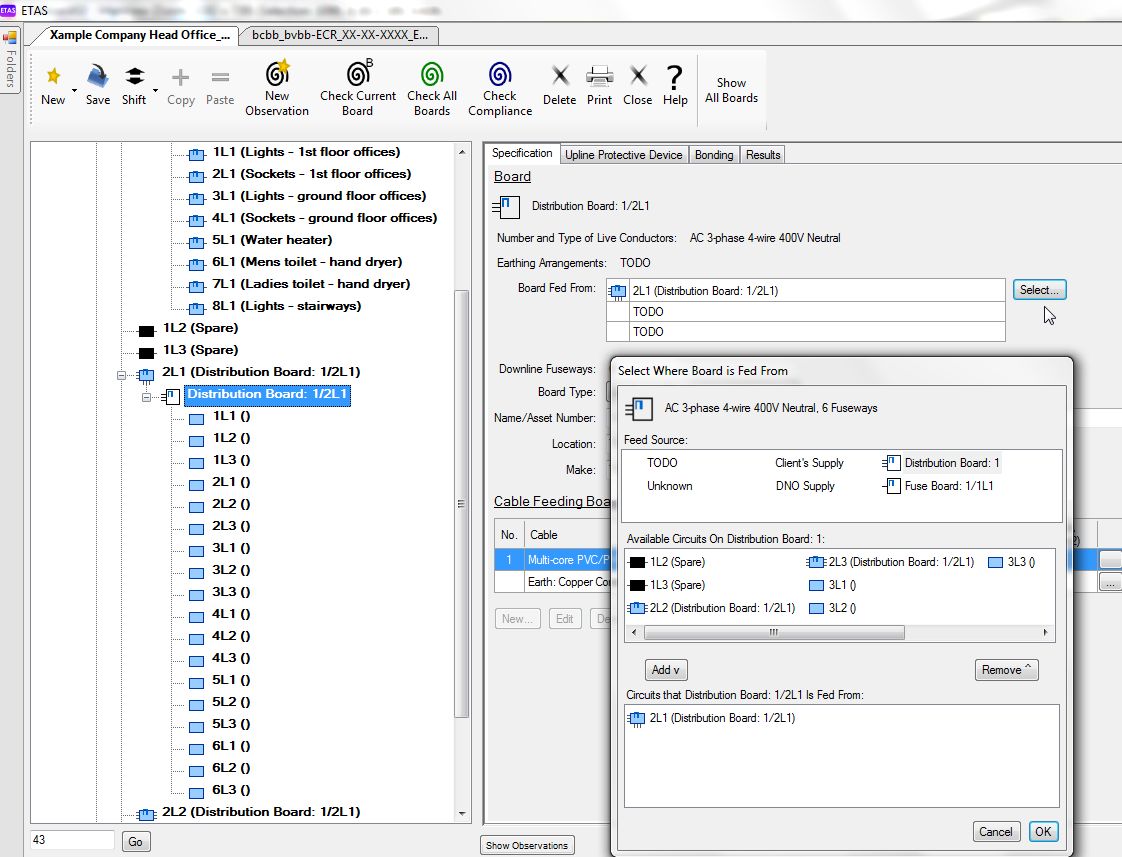1122x857 pixels.
Task: Click the number field beside Go
Action: (72, 840)
